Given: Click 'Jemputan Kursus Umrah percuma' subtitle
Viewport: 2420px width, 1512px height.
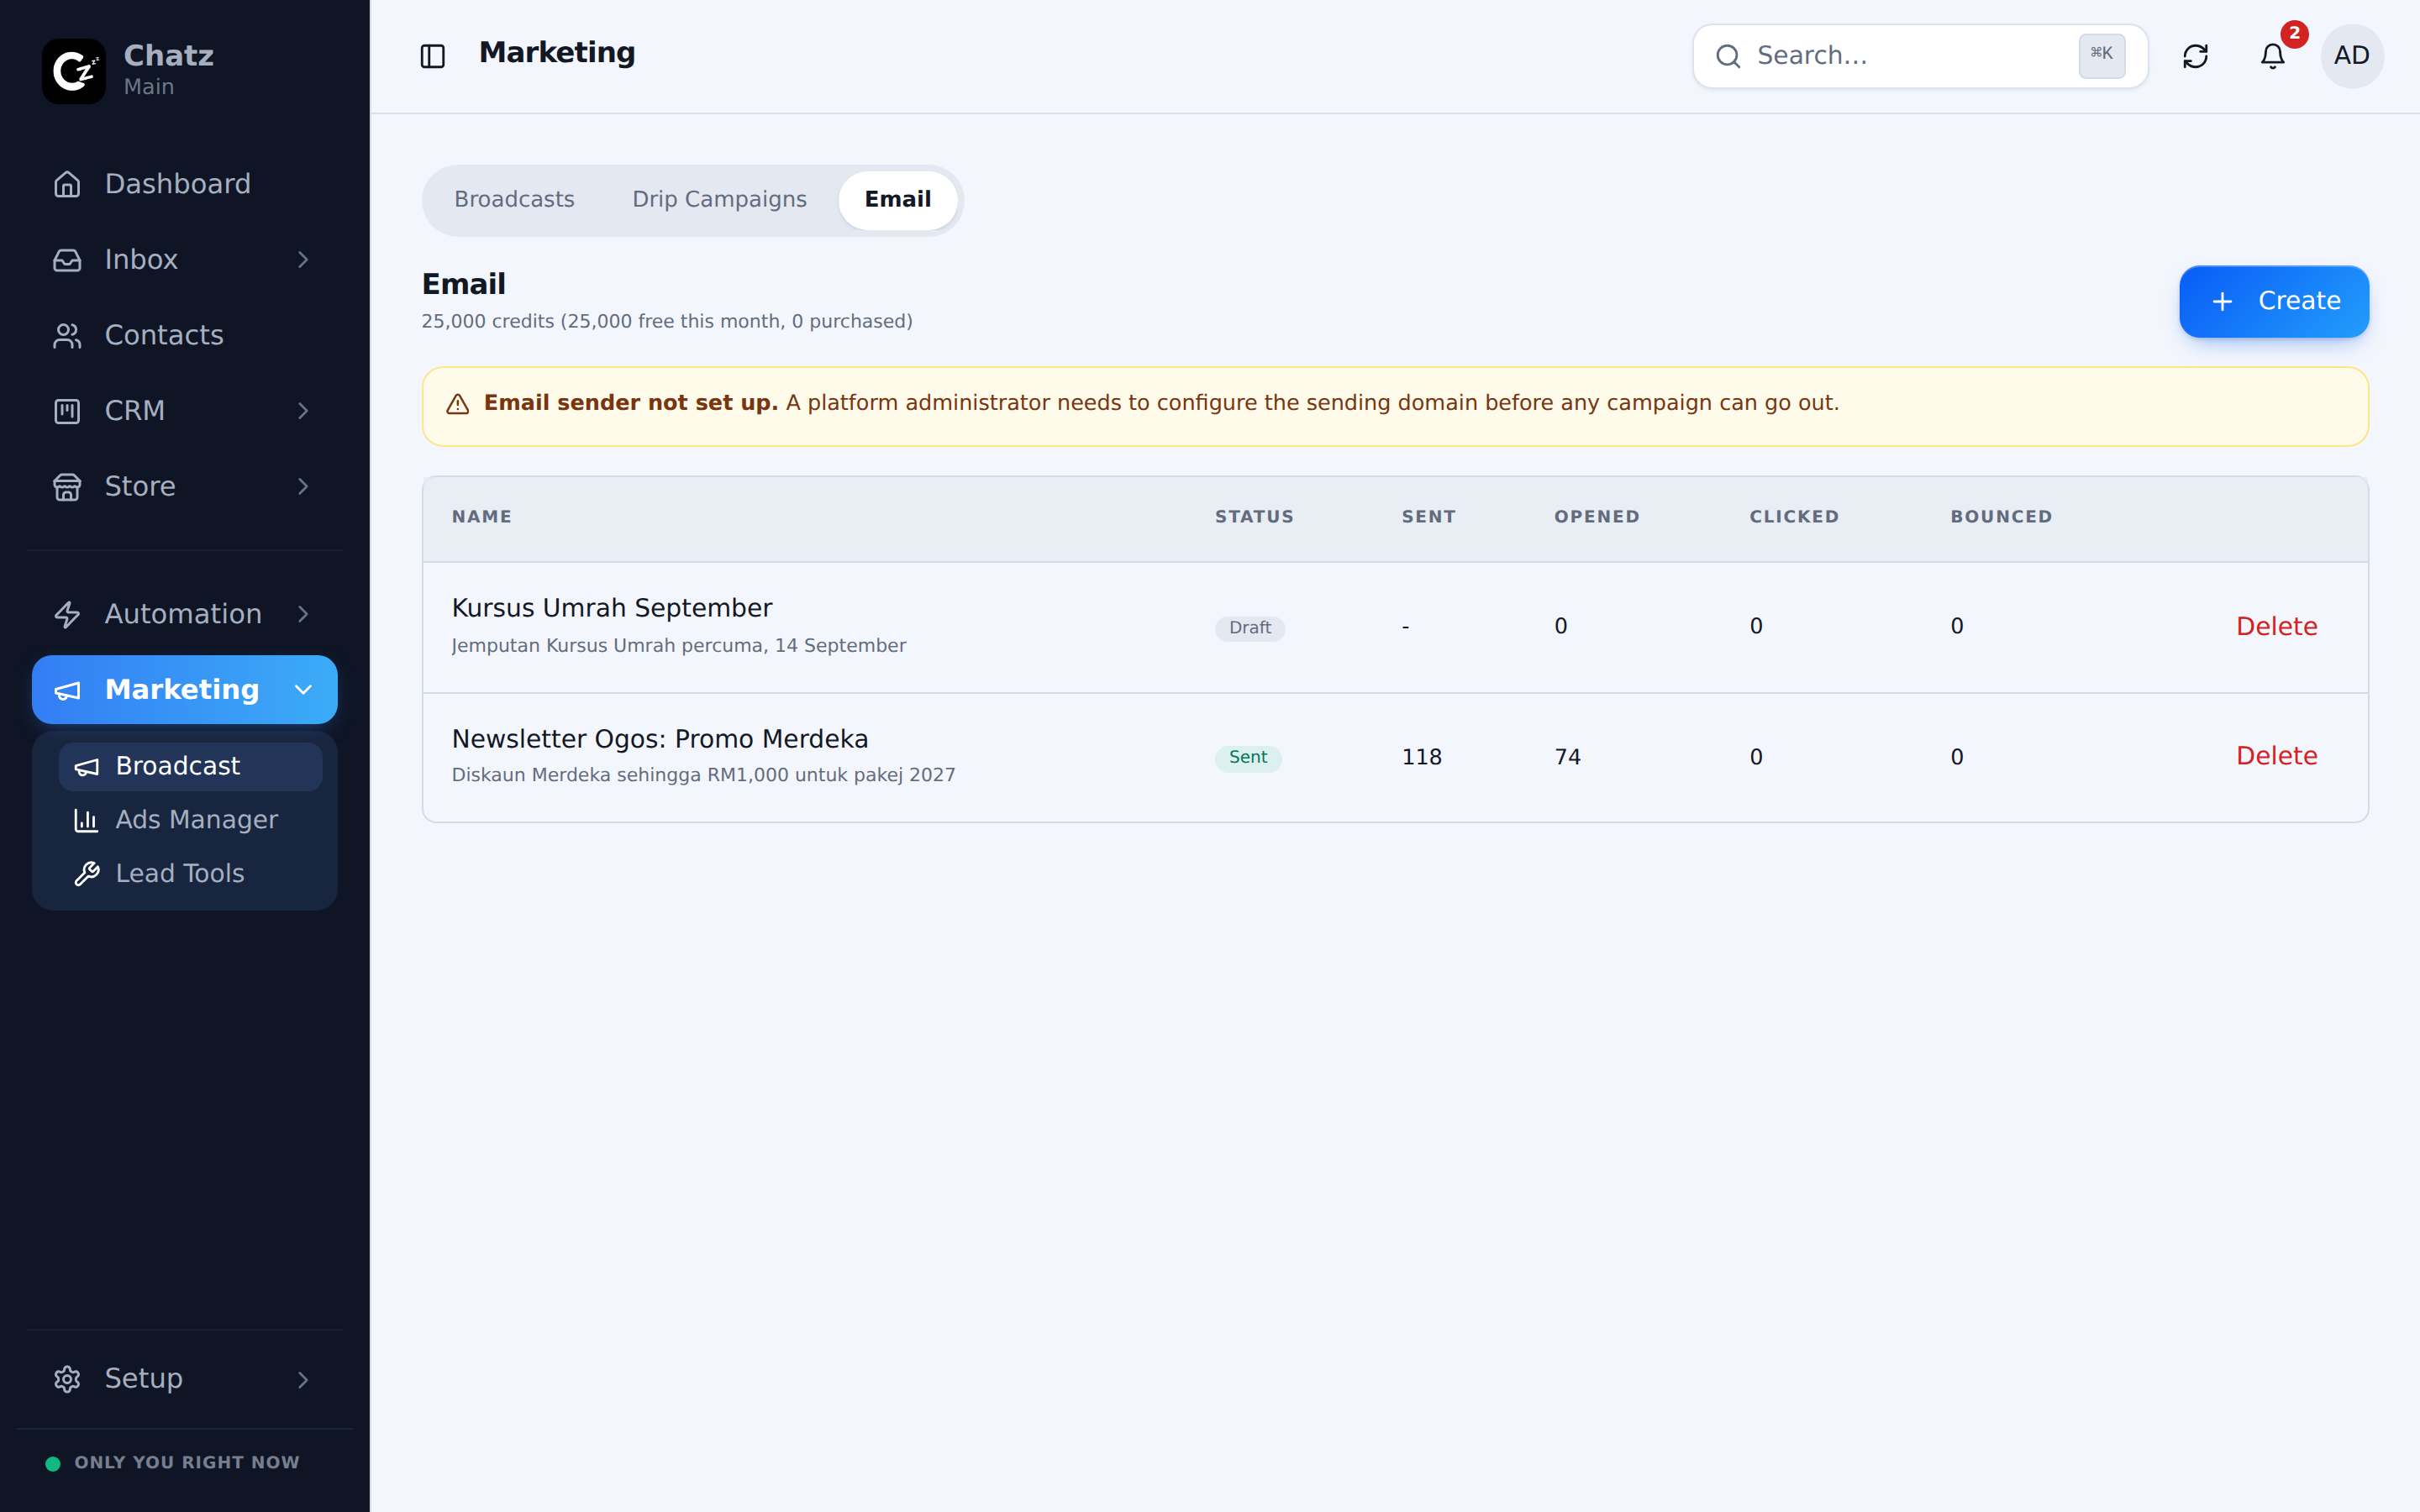Looking at the screenshot, I should tap(679, 646).
